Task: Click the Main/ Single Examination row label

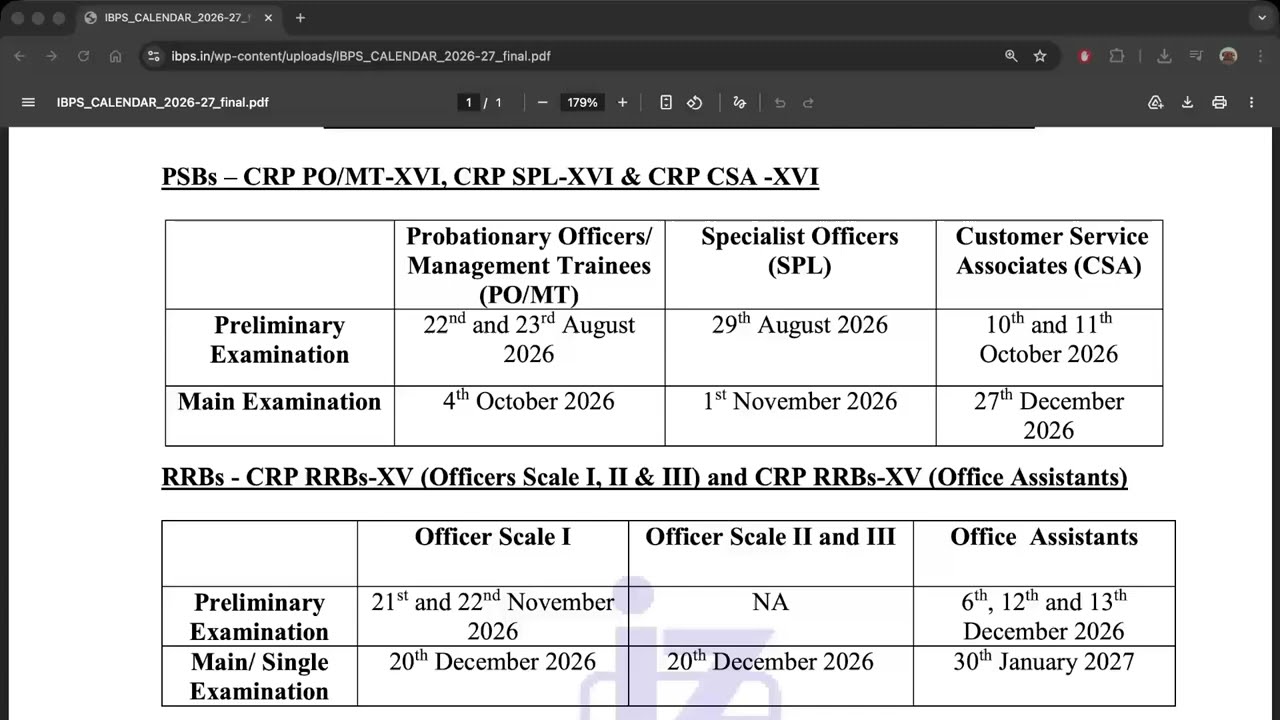Action: [259, 677]
